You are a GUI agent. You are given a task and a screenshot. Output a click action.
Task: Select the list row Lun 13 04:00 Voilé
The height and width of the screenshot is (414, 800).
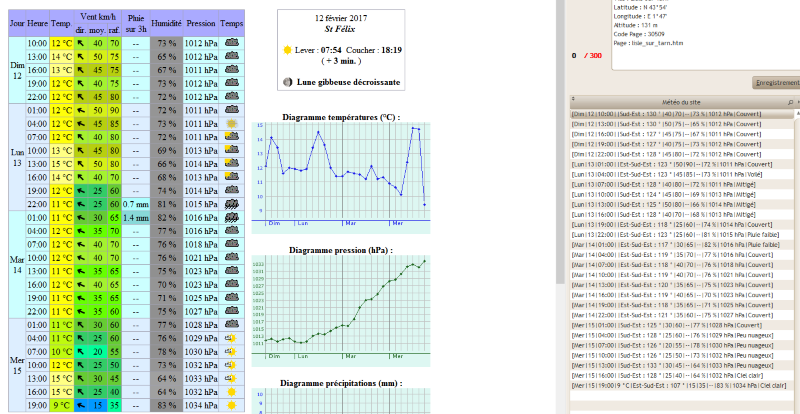[x=682, y=174]
